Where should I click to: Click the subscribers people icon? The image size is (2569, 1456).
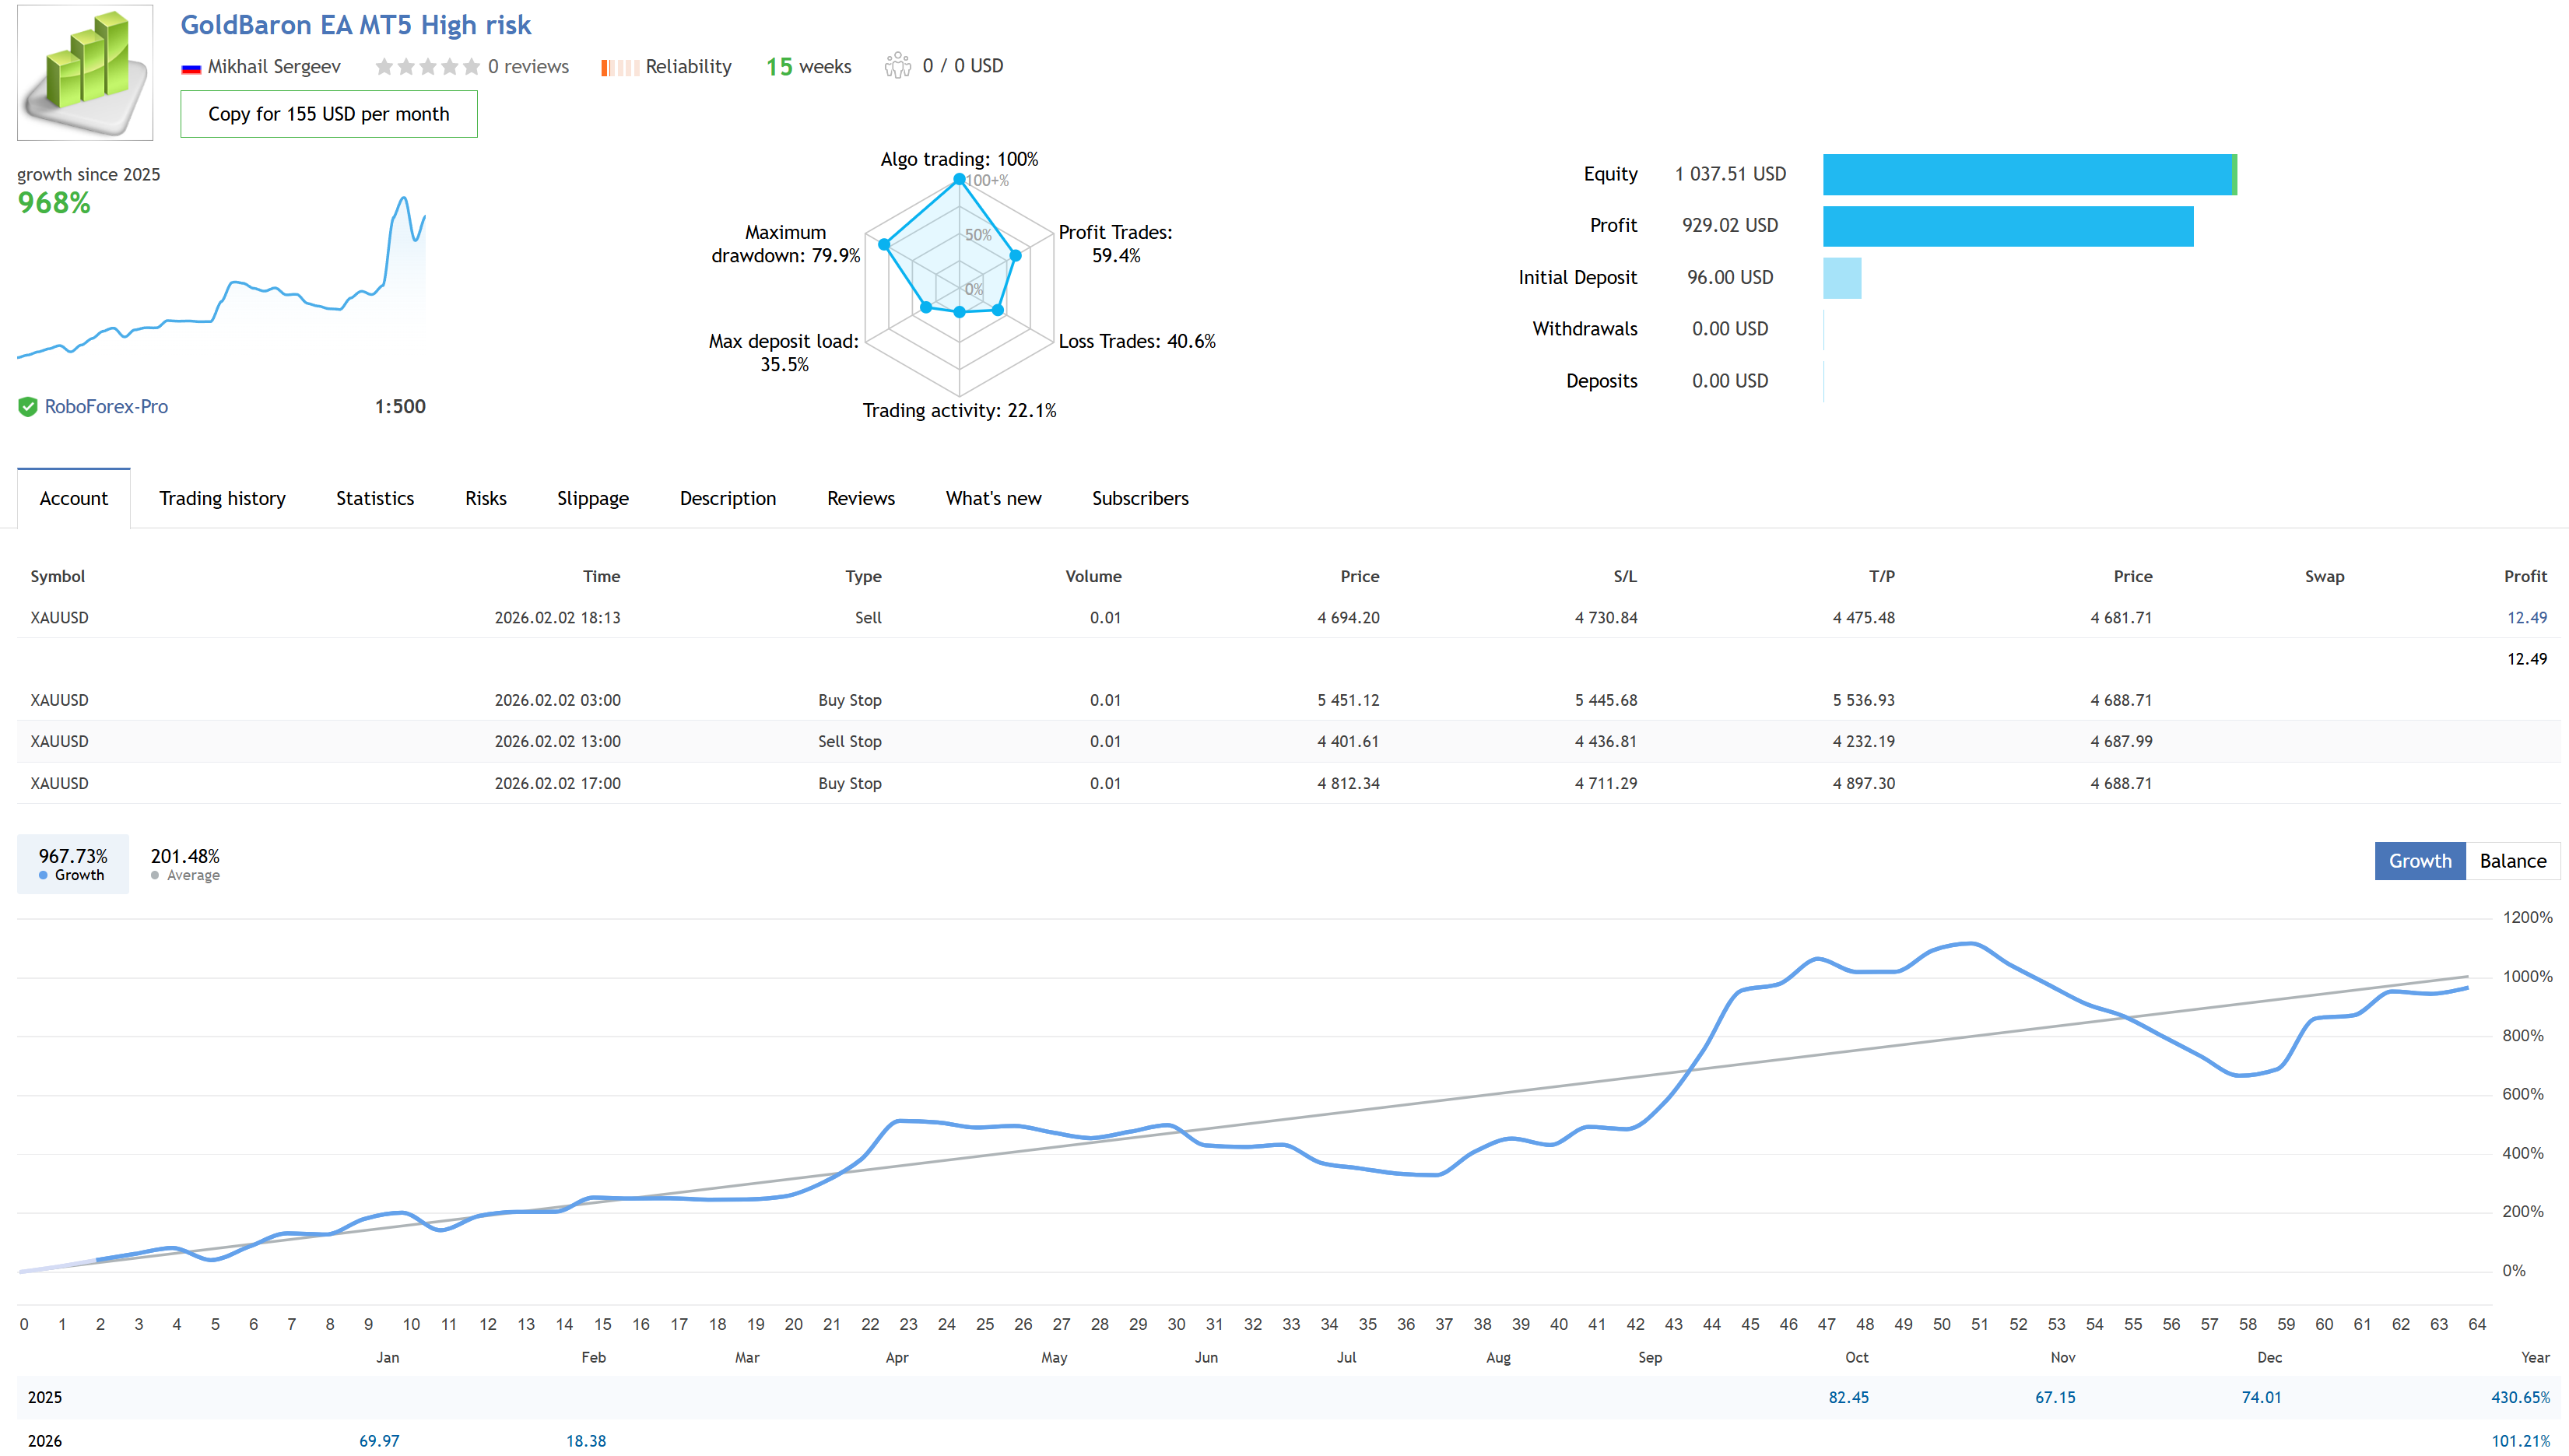click(897, 66)
